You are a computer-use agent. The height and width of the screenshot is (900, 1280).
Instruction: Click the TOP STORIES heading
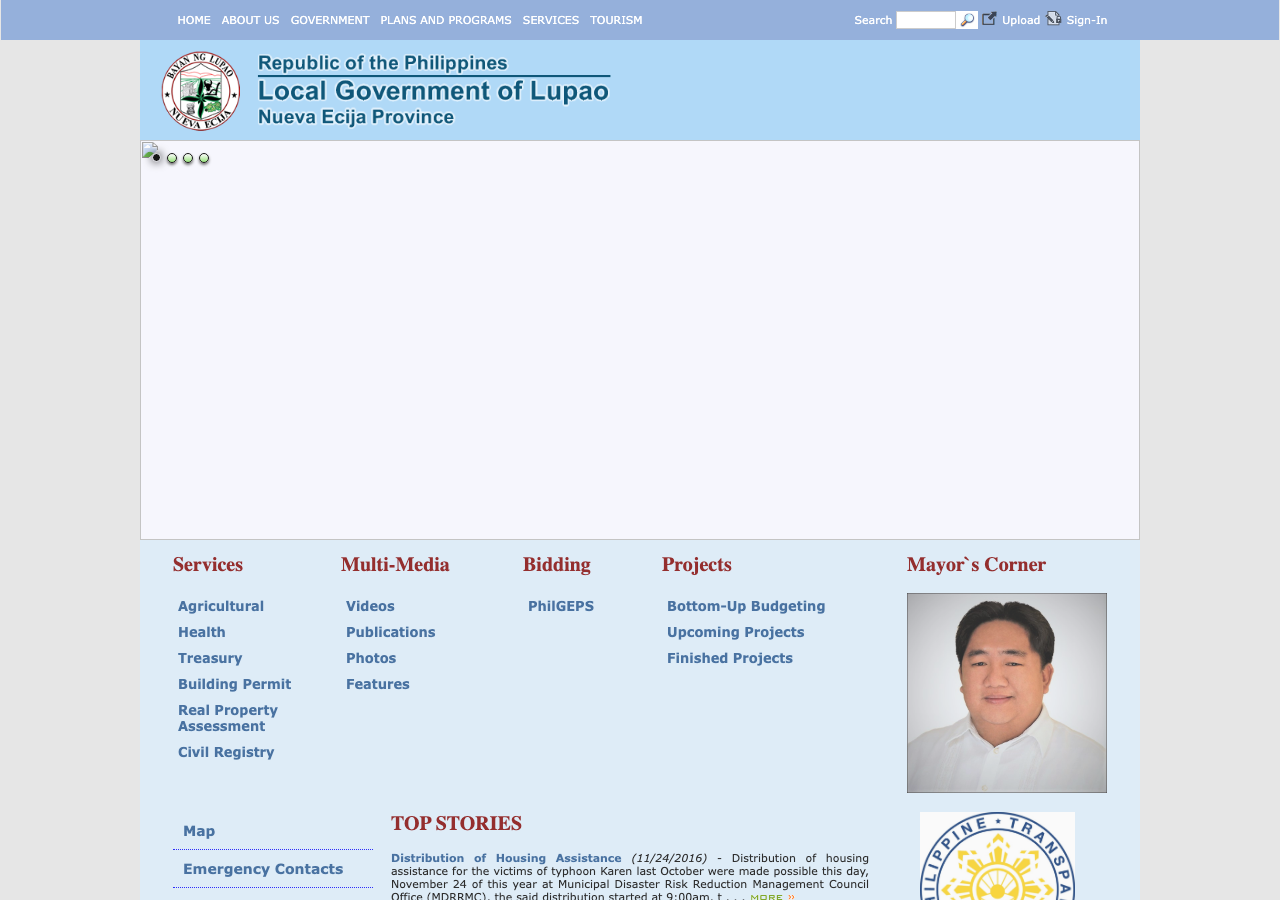pyautogui.click(x=457, y=824)
